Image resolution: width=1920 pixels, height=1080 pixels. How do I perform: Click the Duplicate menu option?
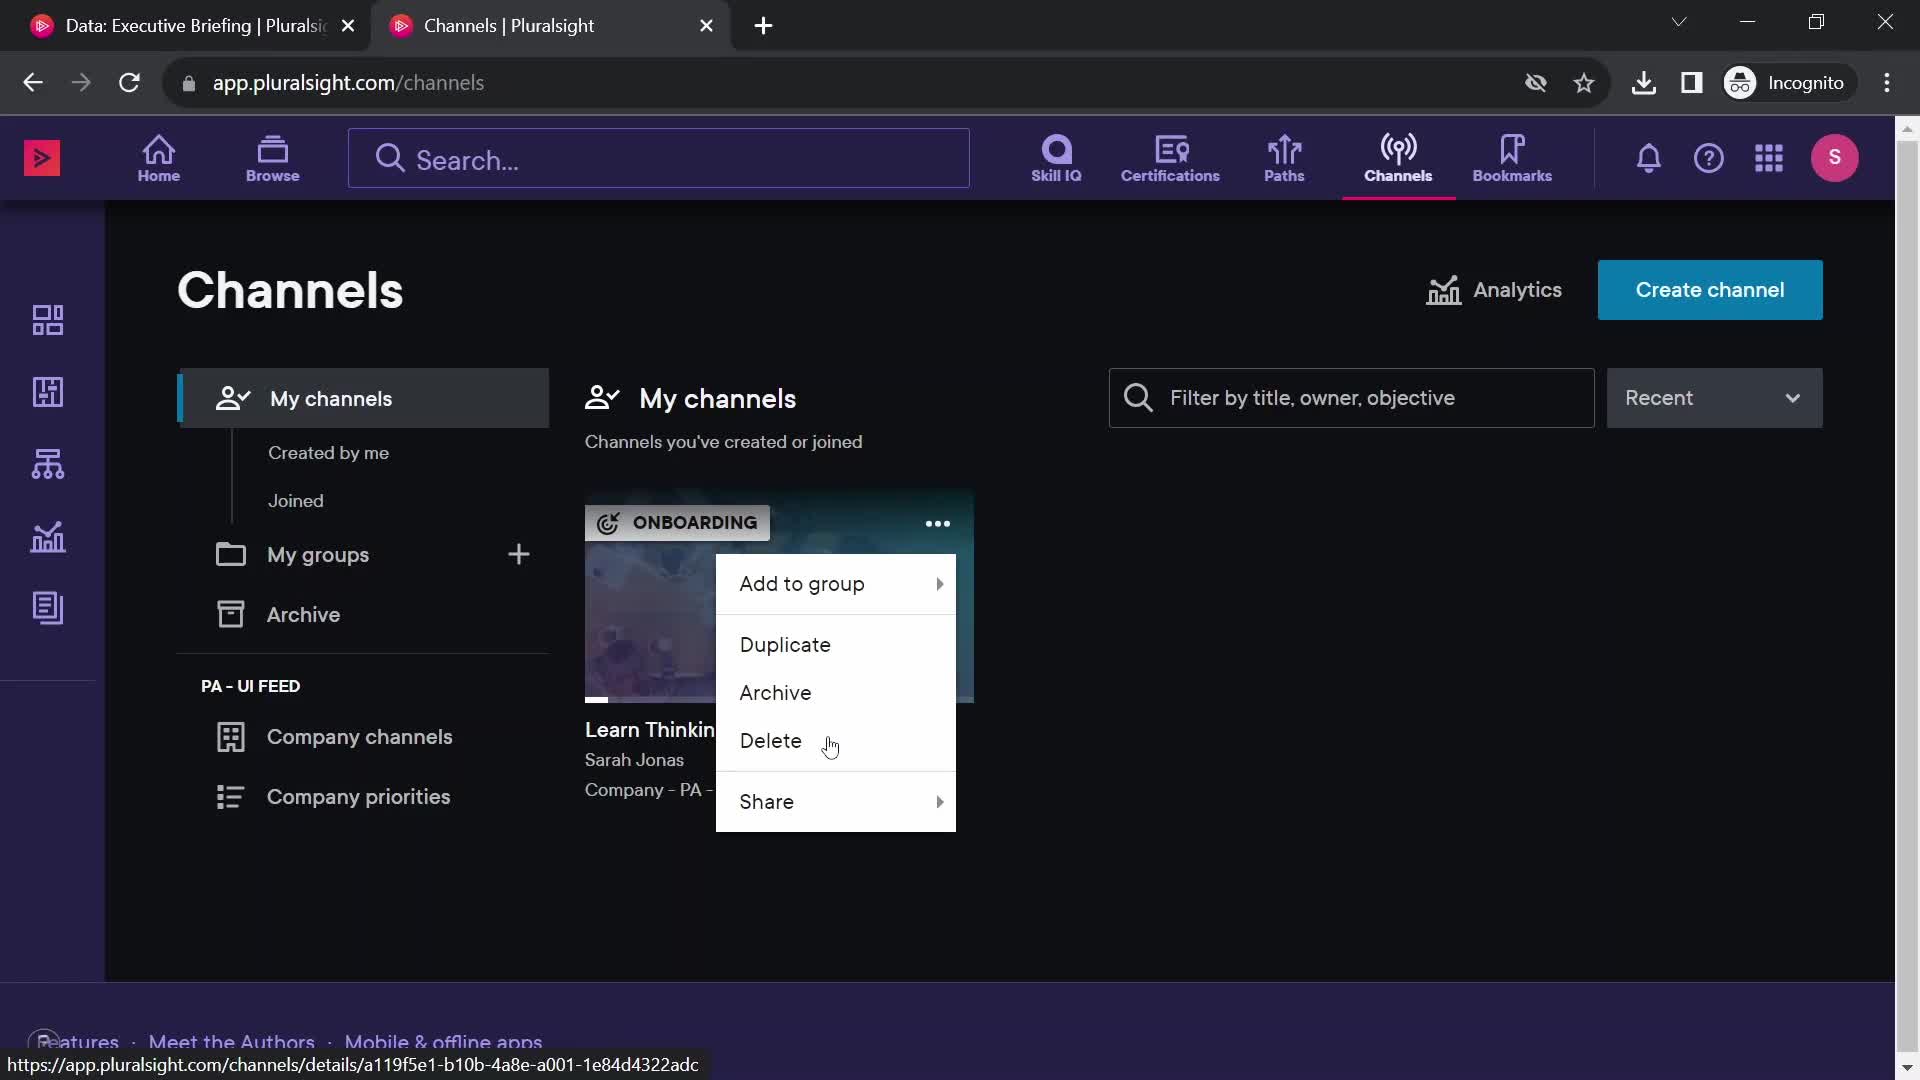786,644
